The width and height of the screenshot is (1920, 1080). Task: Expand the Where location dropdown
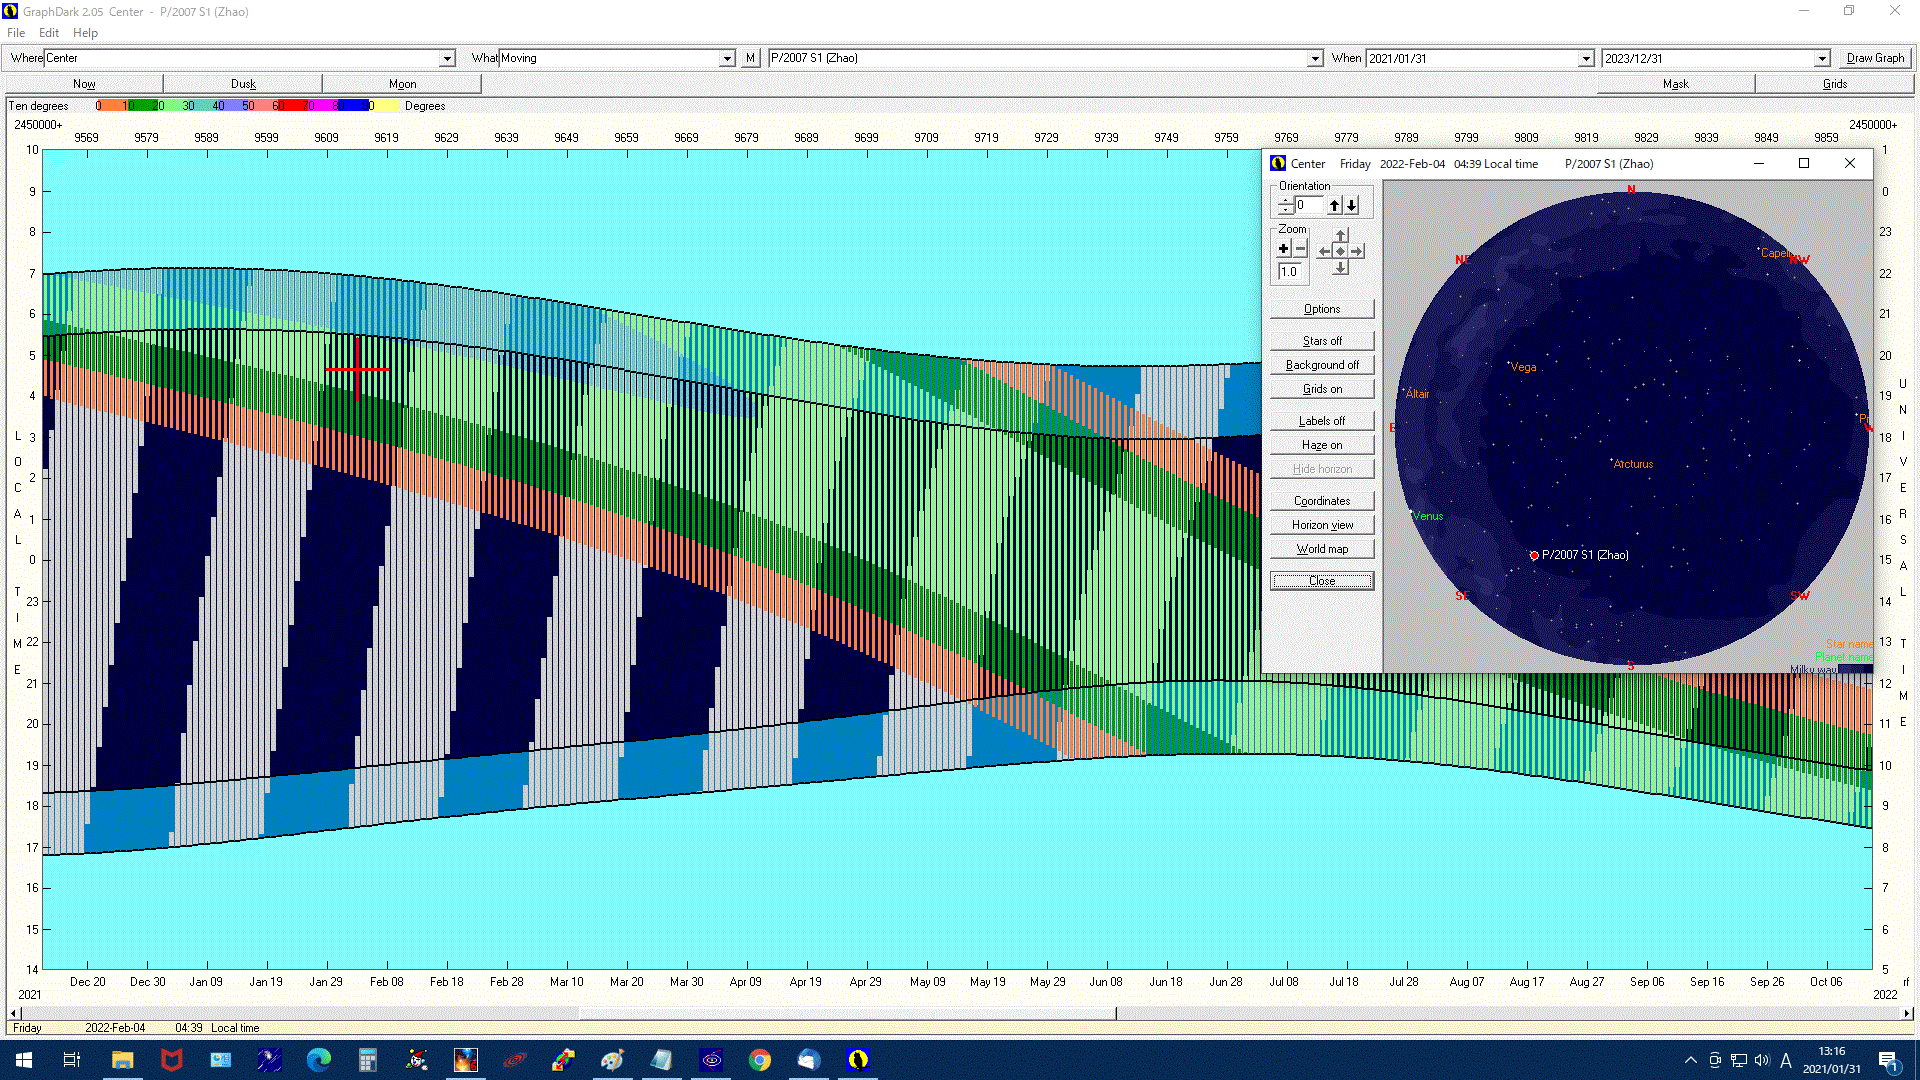tap(447, 59)
